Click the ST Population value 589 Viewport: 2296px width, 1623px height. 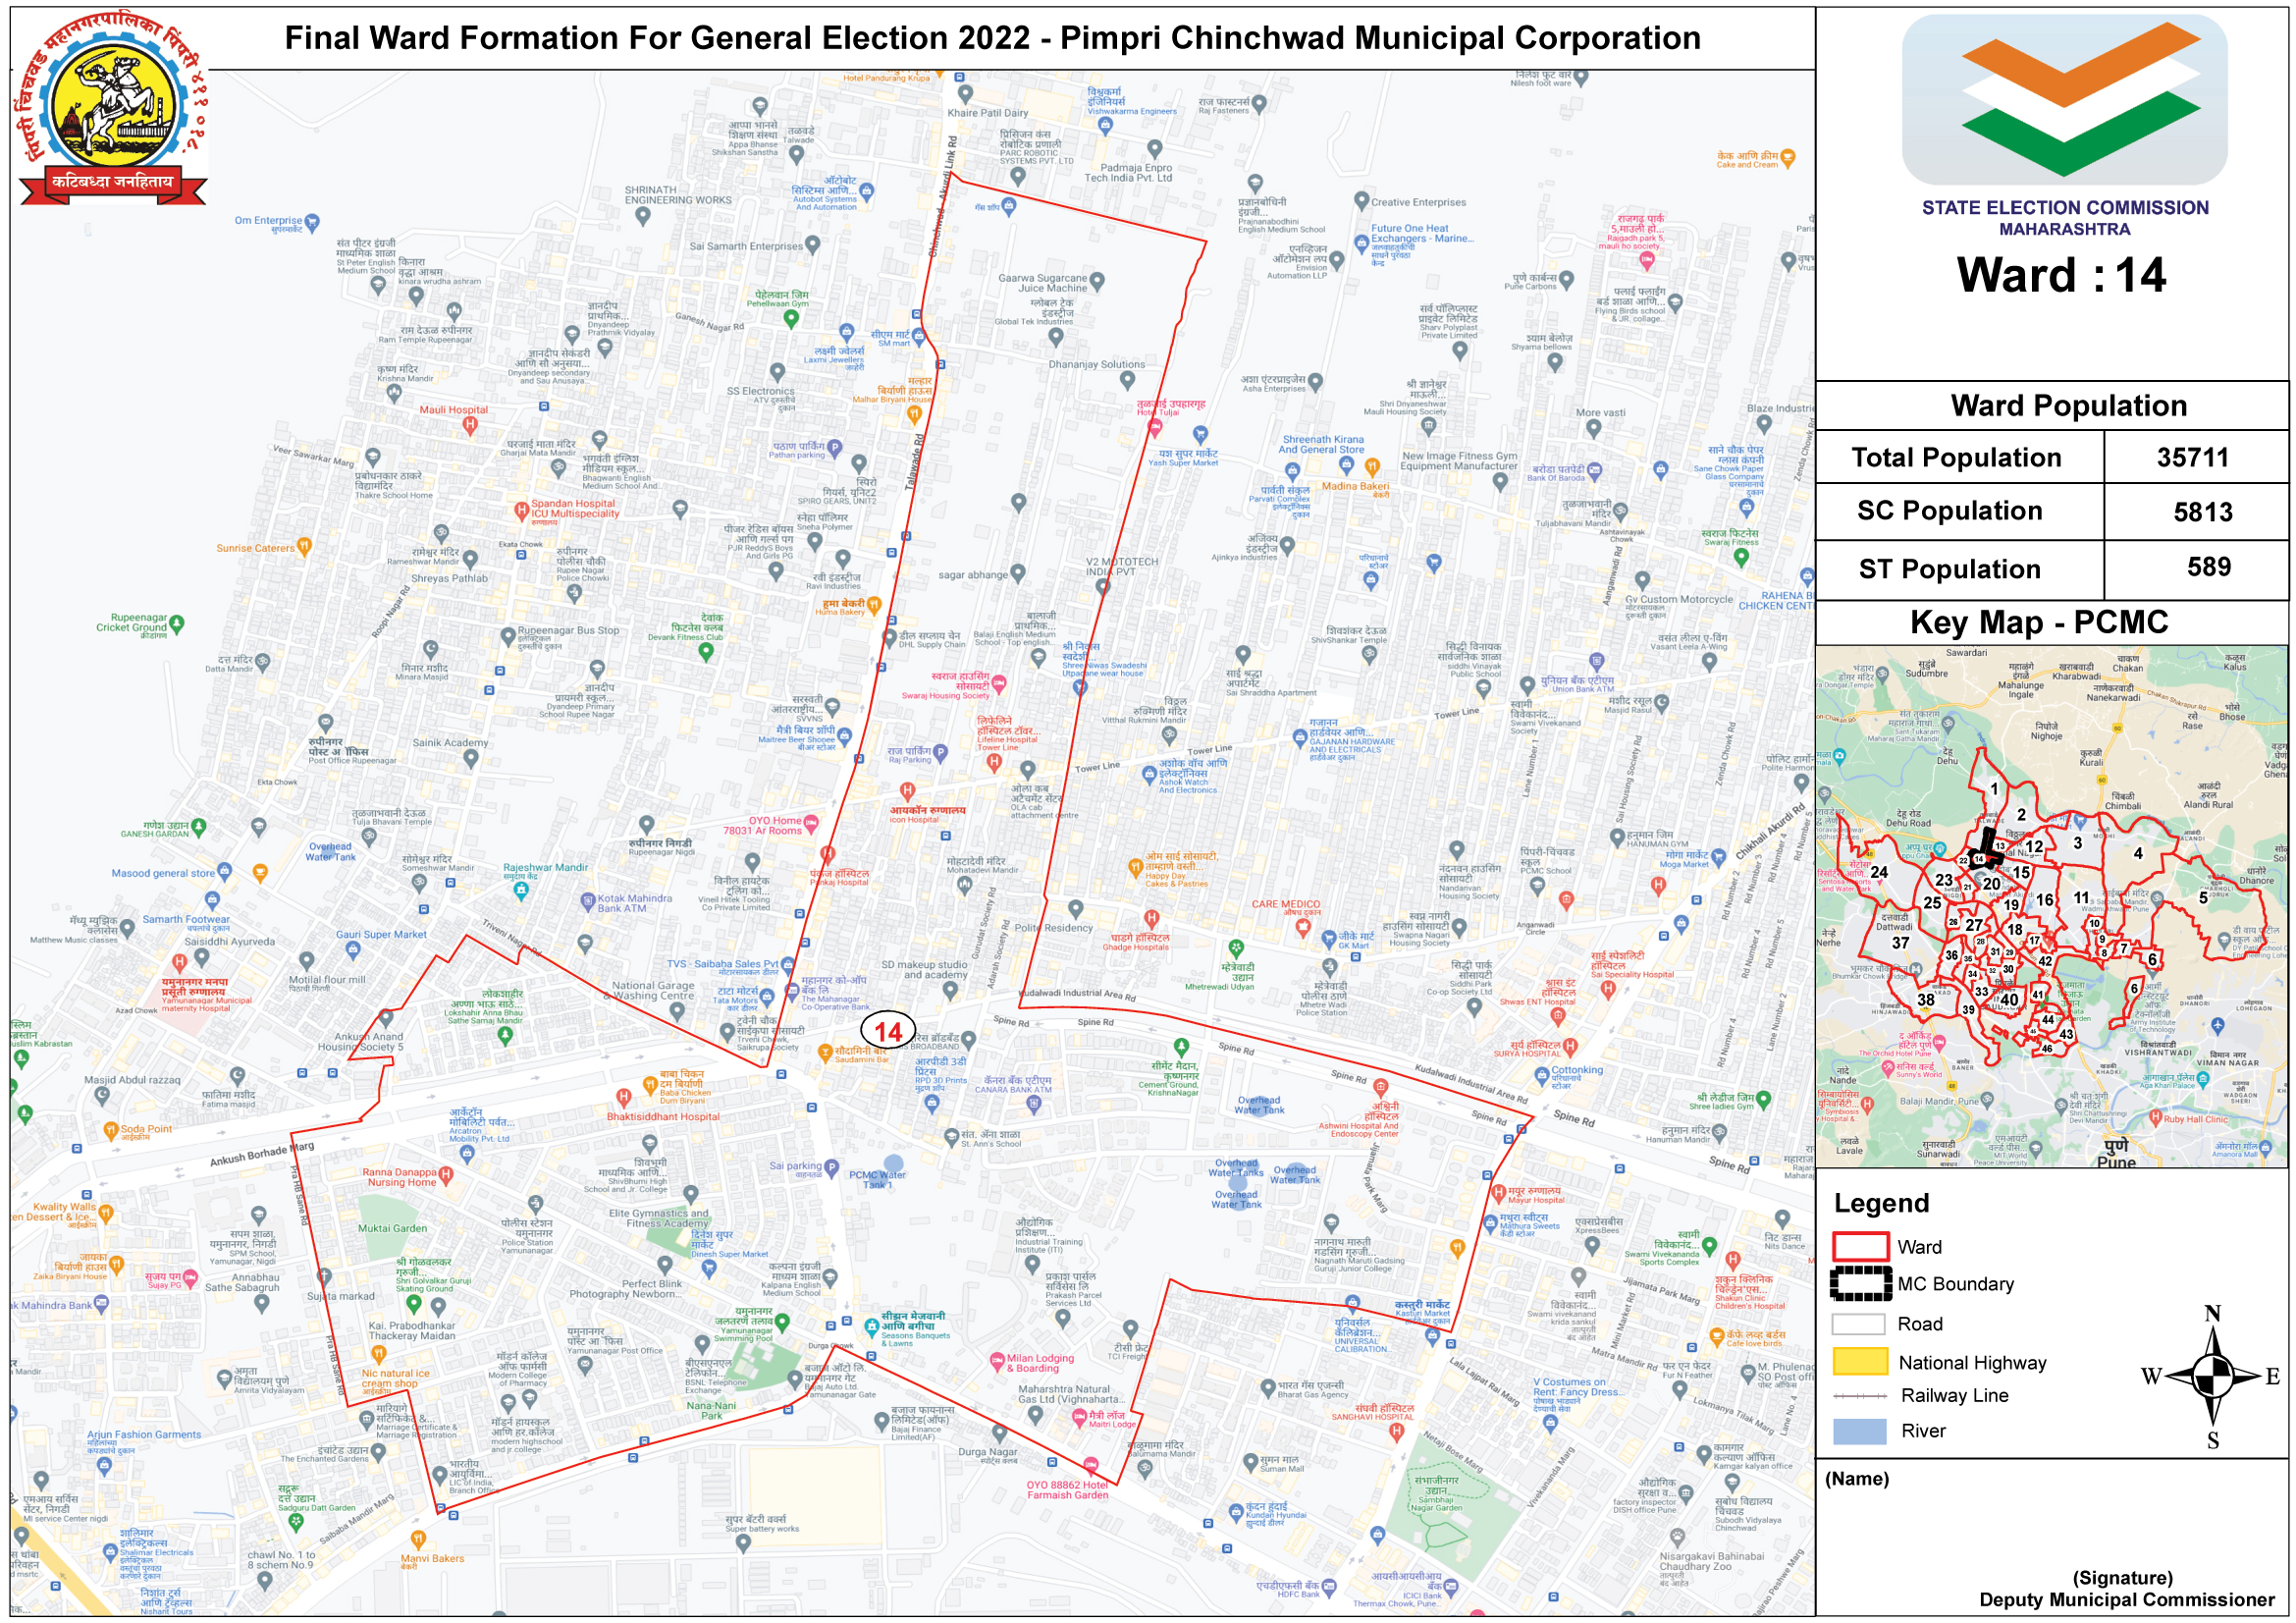point(2209,568)
